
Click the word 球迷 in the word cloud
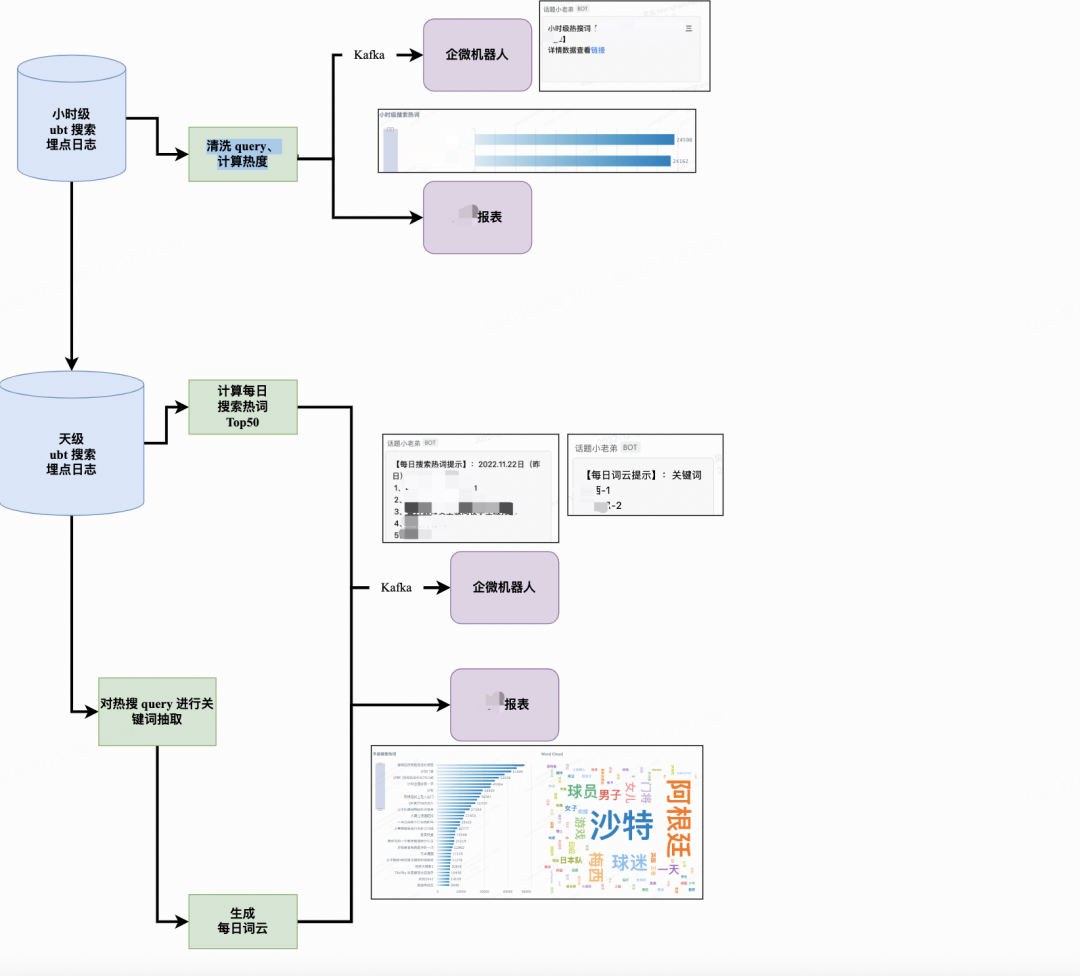pyautogui.click(x=630, y=863)
